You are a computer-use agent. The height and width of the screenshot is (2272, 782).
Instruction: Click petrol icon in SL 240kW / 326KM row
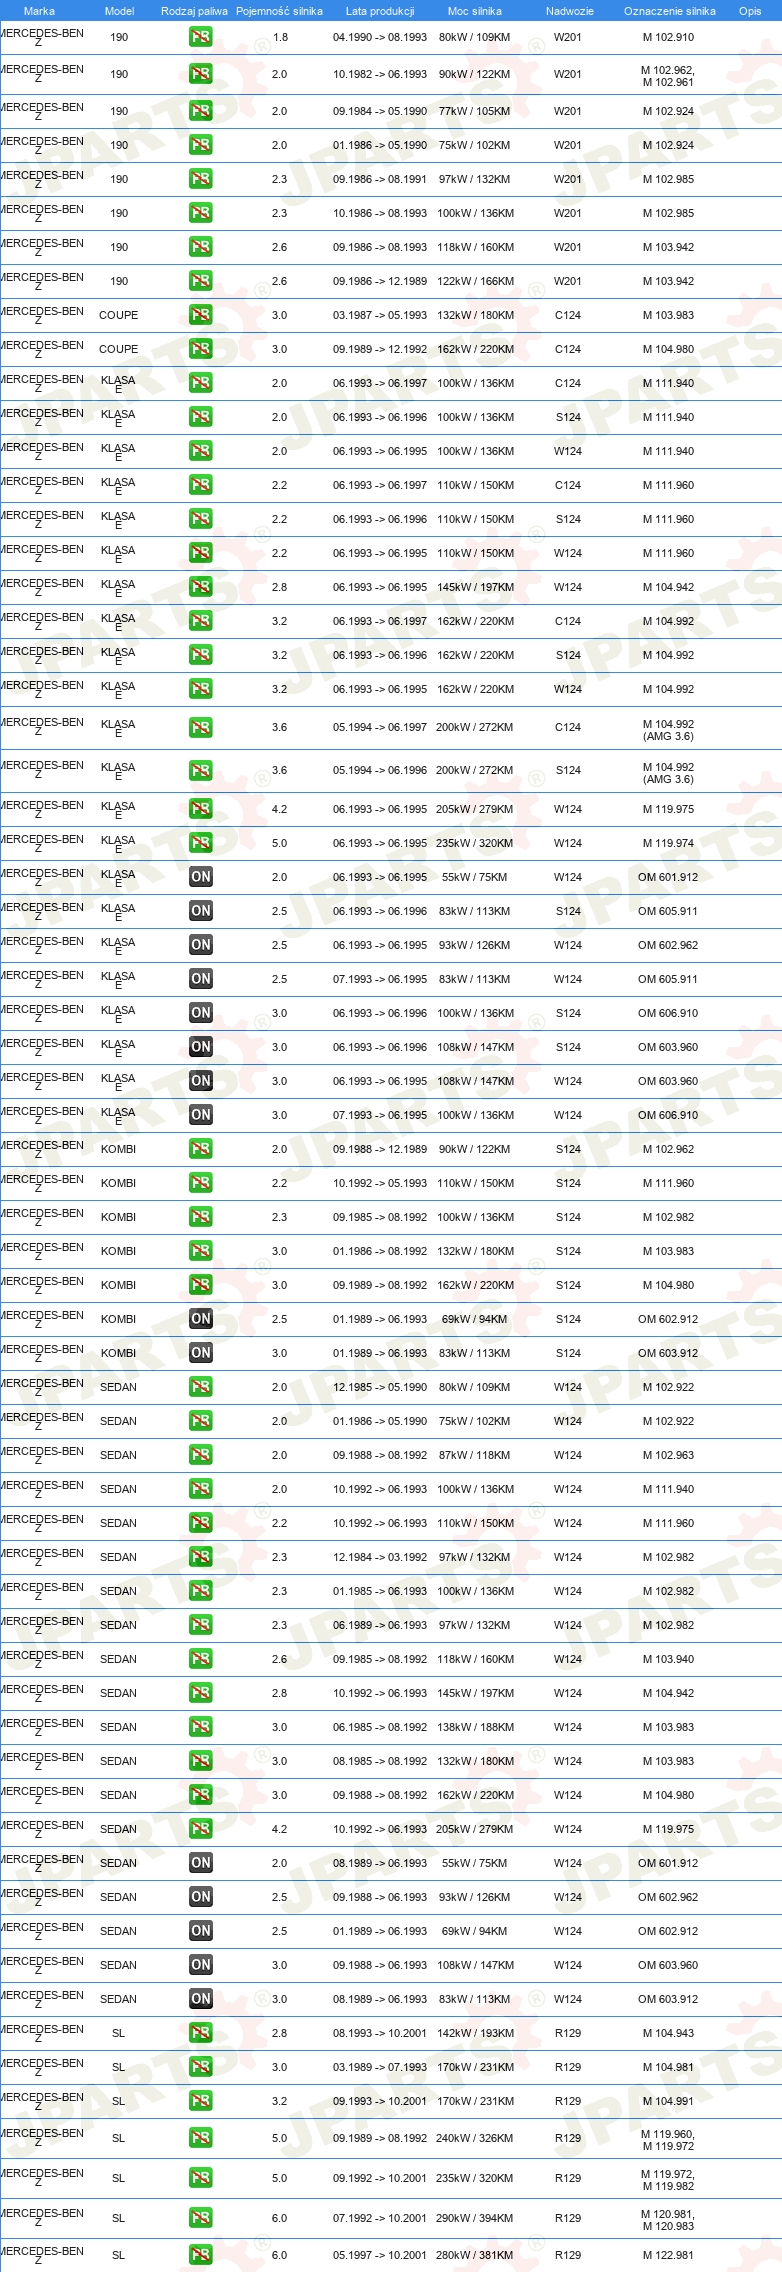[200, 2138]
